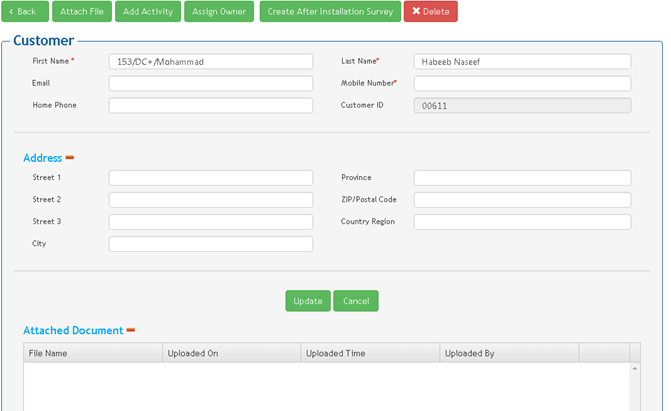Select the Home Phone field
This screenshot has height=411, width=671.
pyautogui.click(x=210, y=106)
